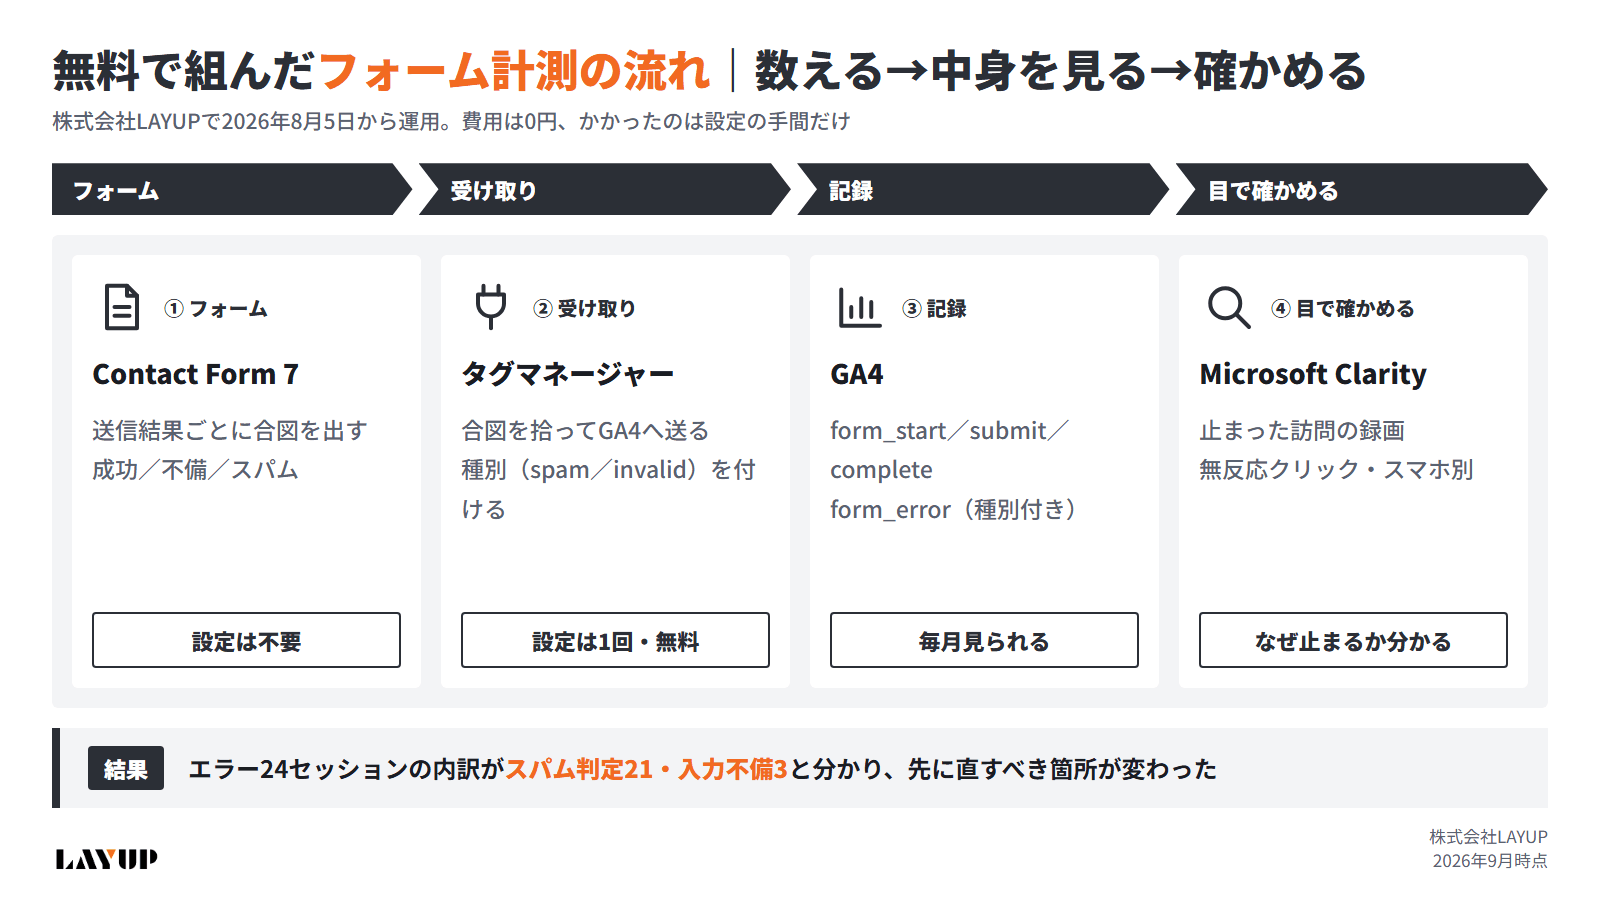This screenshot has width=1600, height=900.
Task: Click the document icon beside ①フォーム
Action: [x=122, y=307]
